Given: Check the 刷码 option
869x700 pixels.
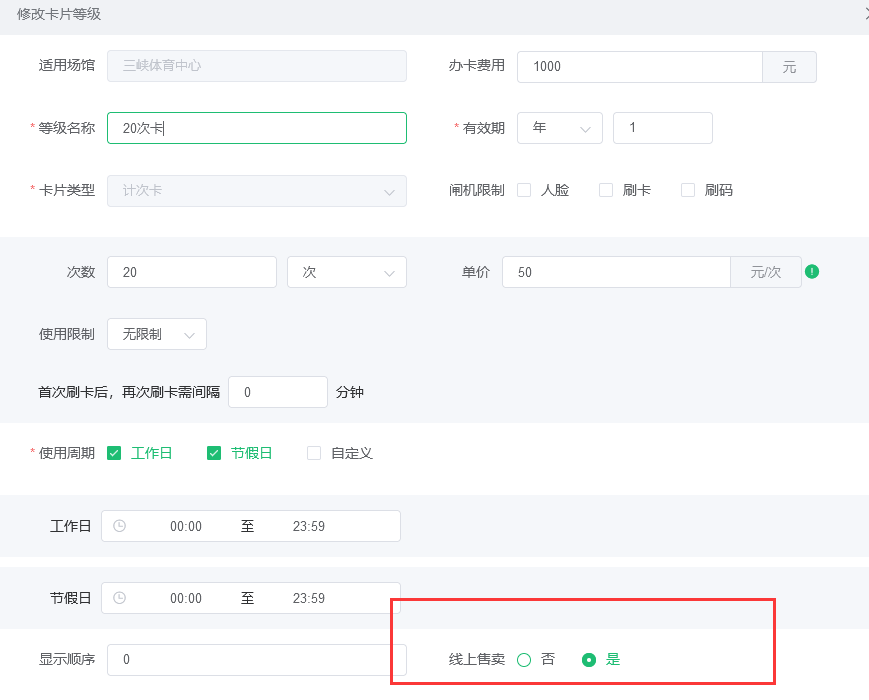Looking at the screenshot, I should click(x=688, y=190).
